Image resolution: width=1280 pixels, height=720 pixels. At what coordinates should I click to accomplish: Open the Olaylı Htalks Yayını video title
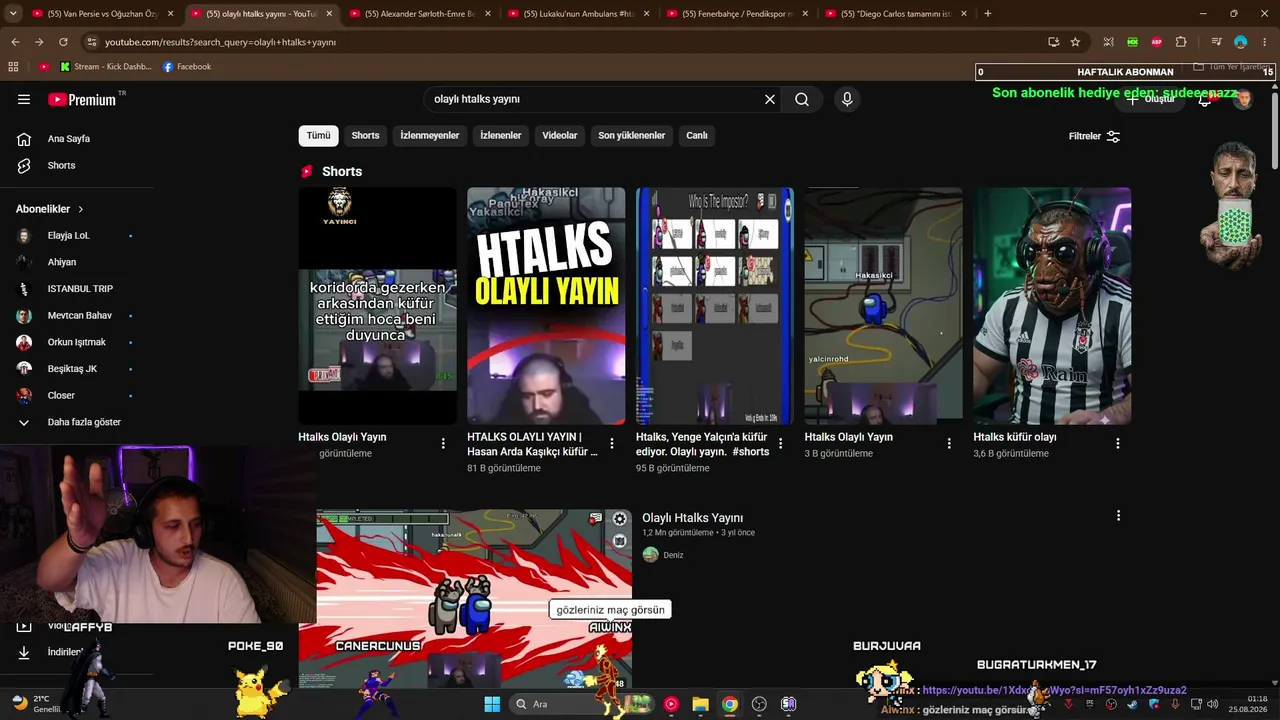point(692,518)
